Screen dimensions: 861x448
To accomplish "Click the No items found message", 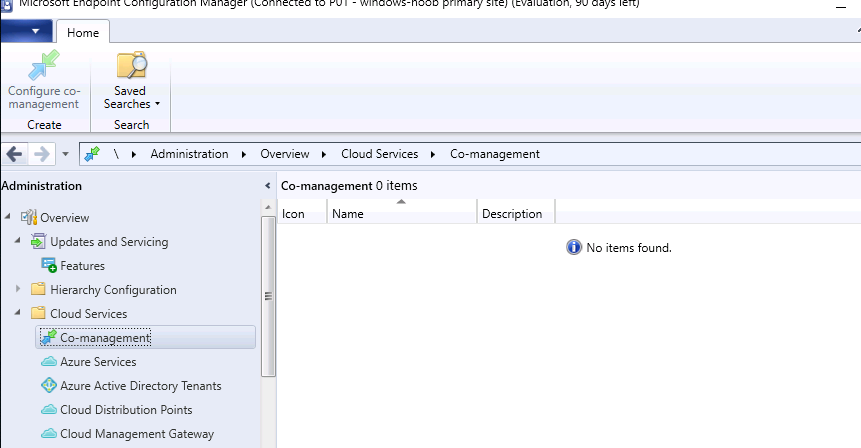I will [629, 248].
